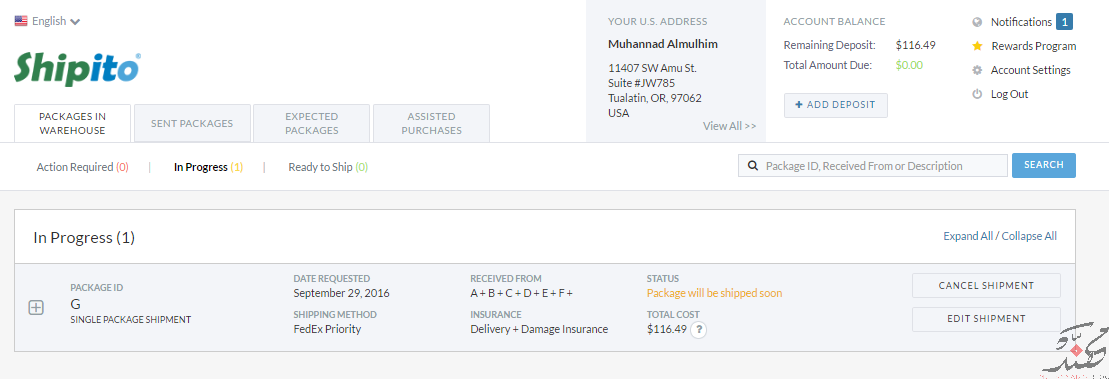Click the package search input field
The width and height of the screenshot is (1109, 379).
(873, 165)
